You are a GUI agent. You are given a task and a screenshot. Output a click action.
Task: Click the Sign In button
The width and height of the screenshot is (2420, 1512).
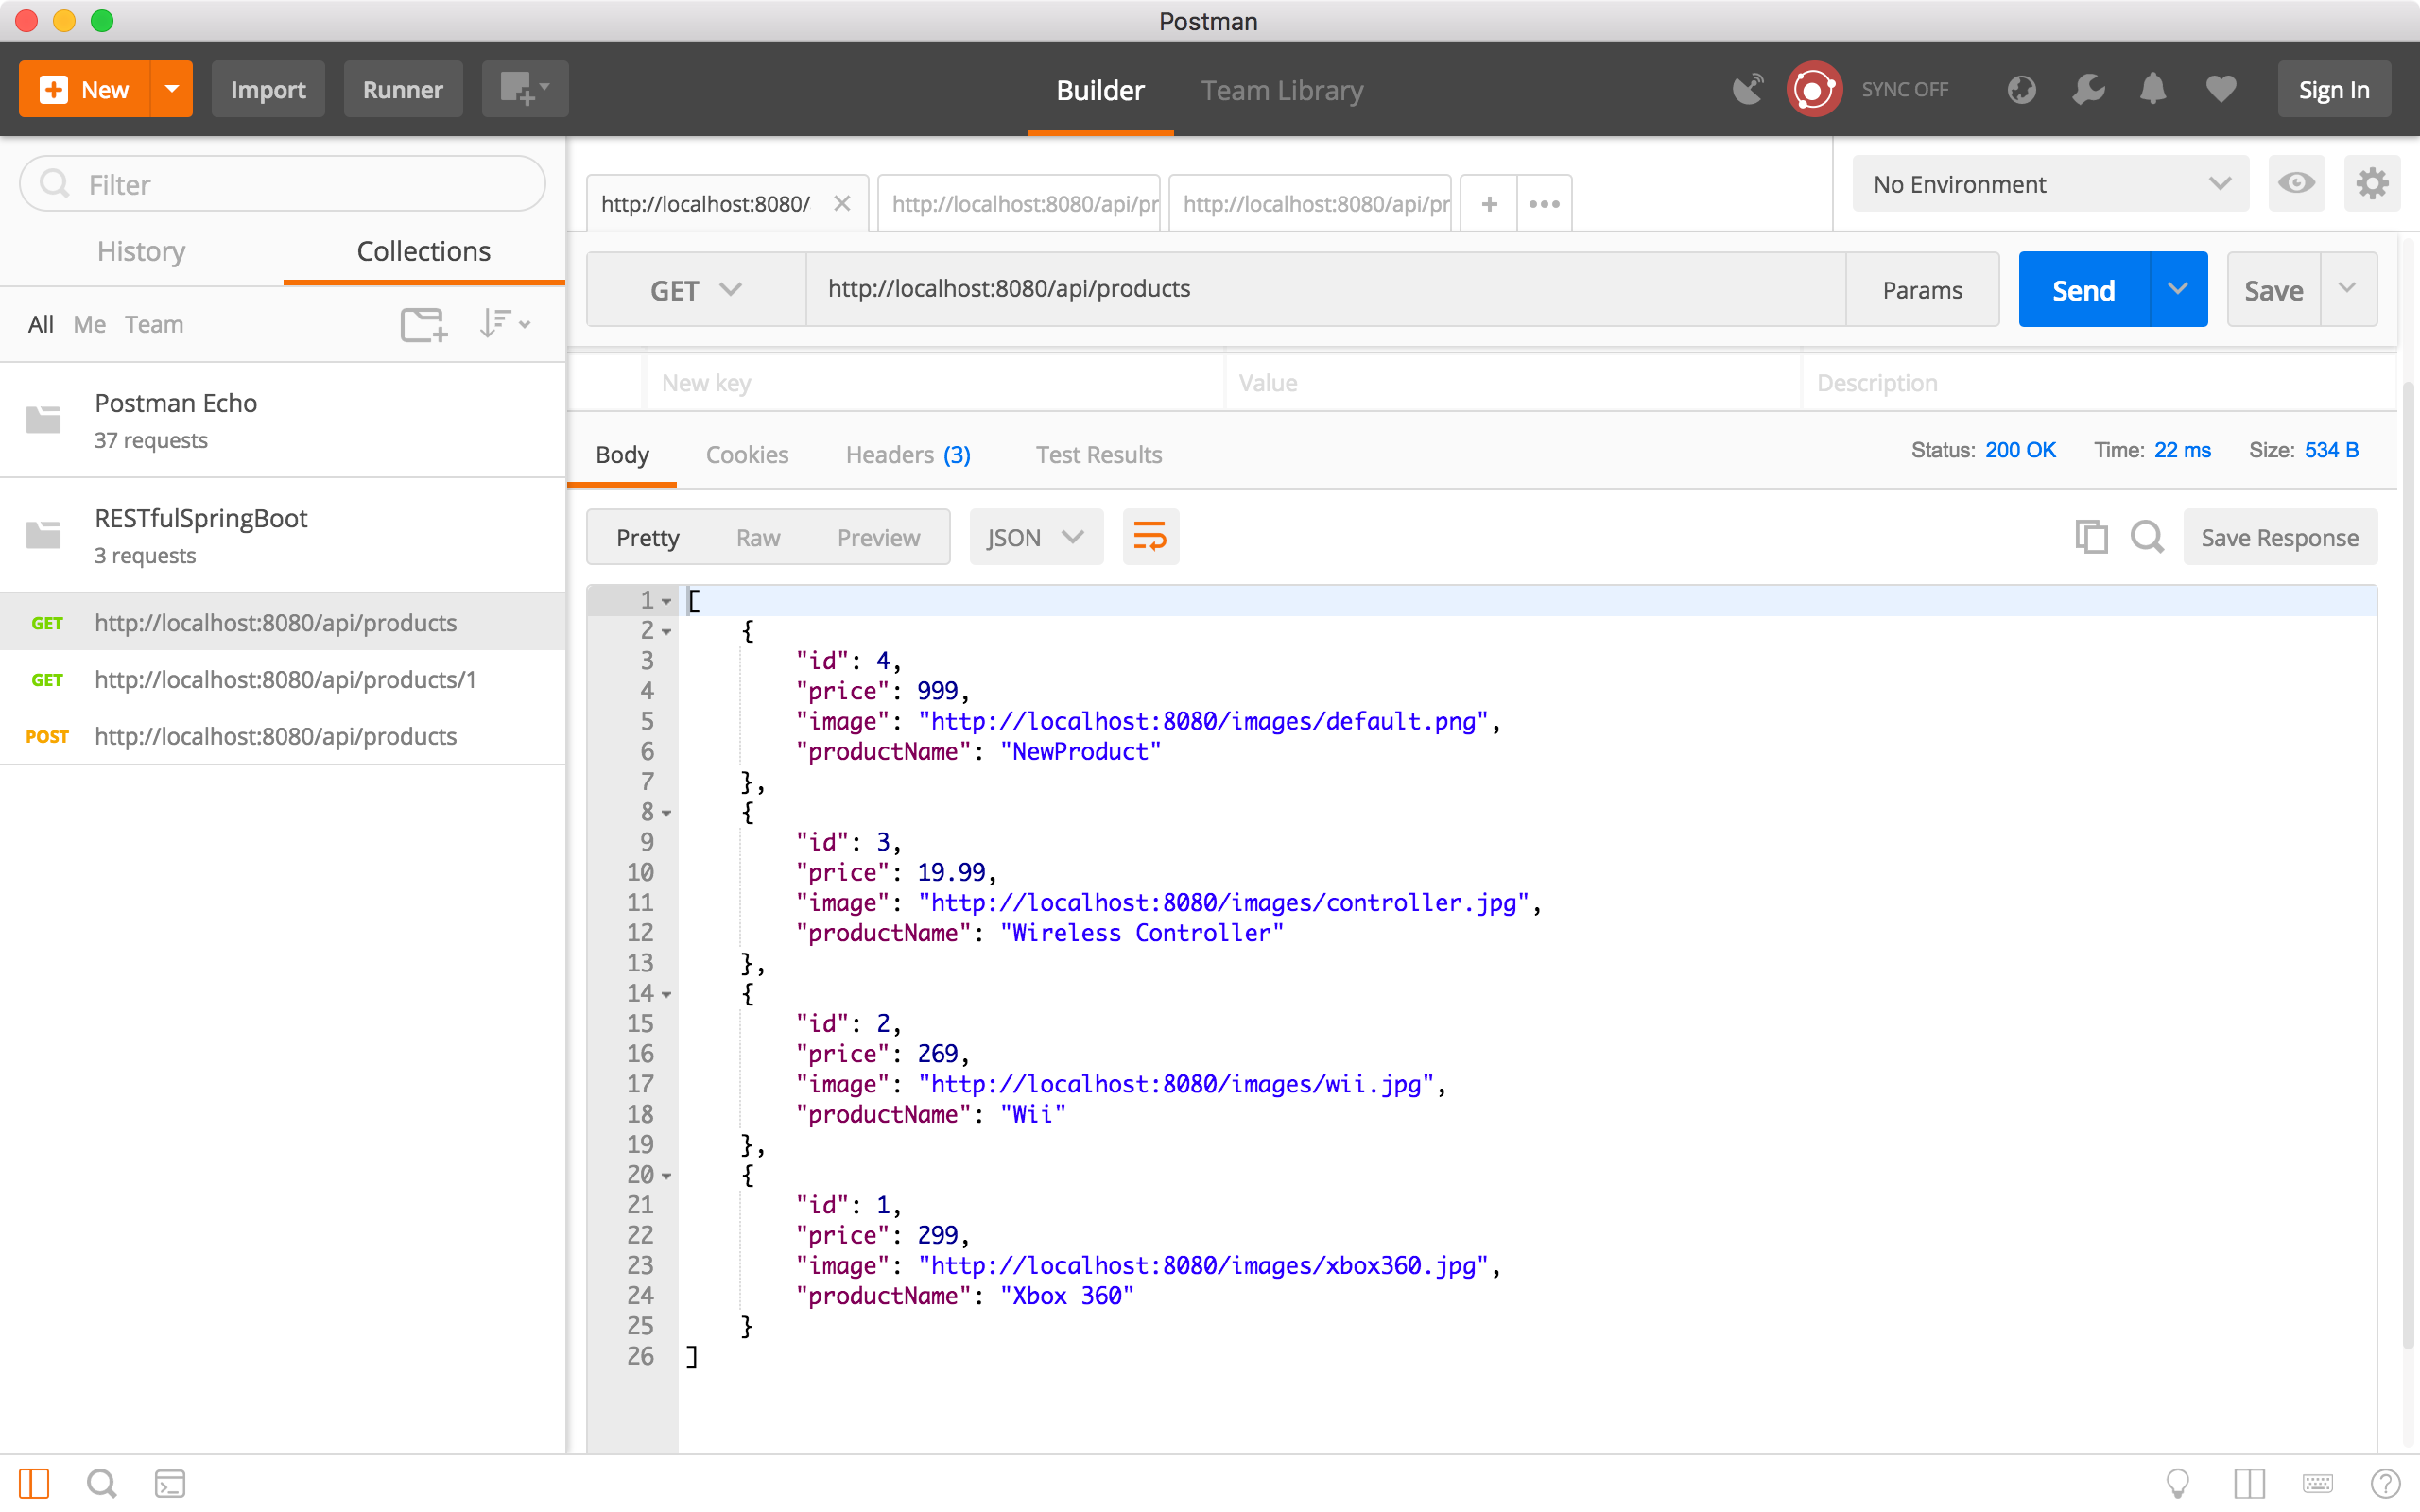[x=2334, y=89]
